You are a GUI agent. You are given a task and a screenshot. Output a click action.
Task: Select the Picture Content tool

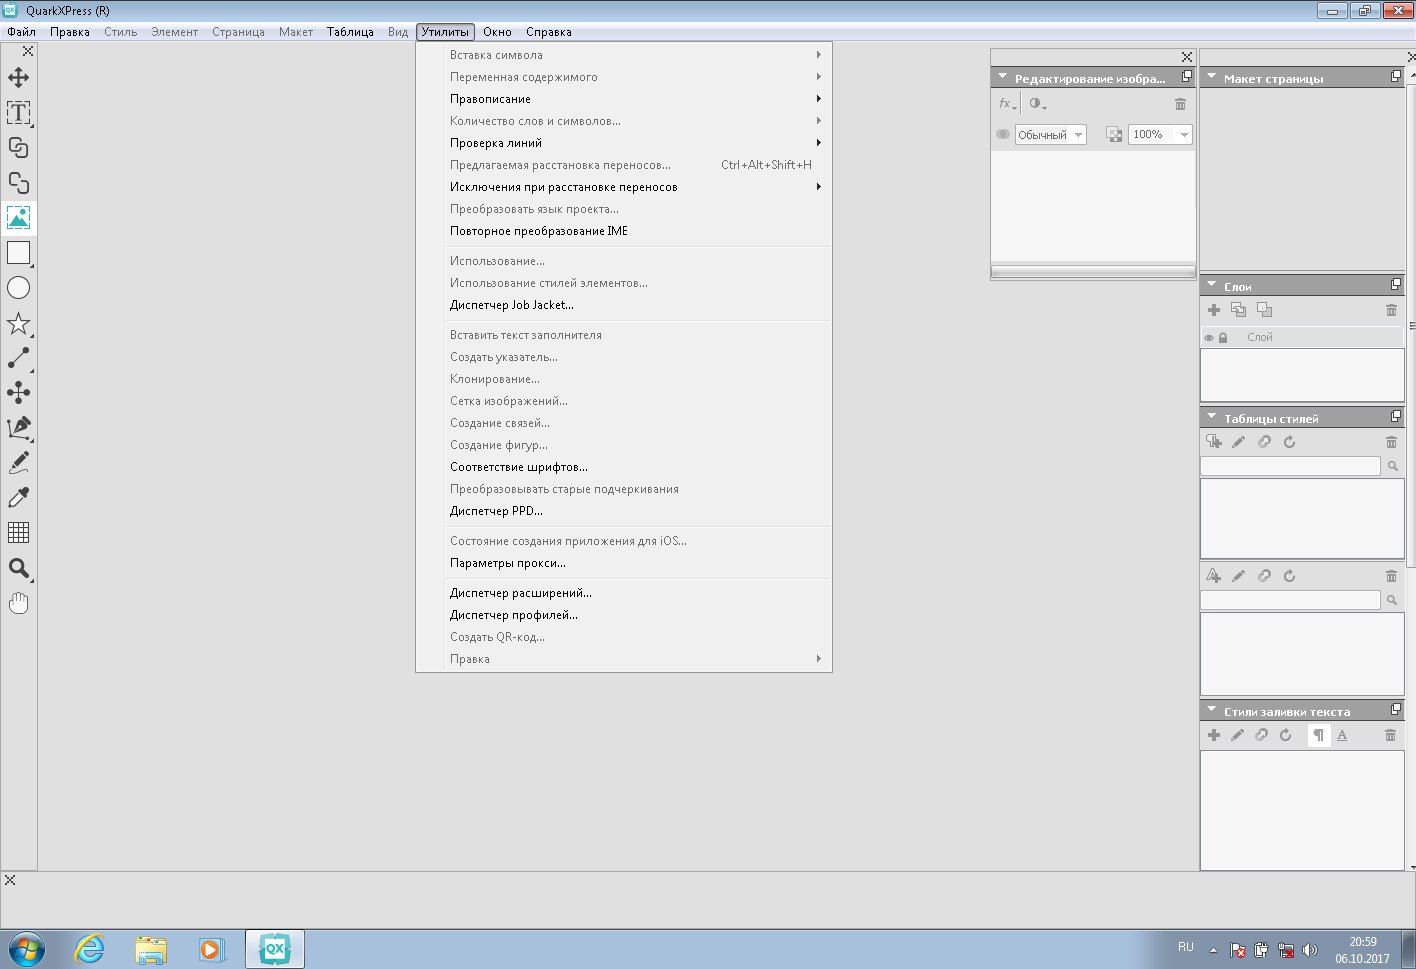(18, 217)
